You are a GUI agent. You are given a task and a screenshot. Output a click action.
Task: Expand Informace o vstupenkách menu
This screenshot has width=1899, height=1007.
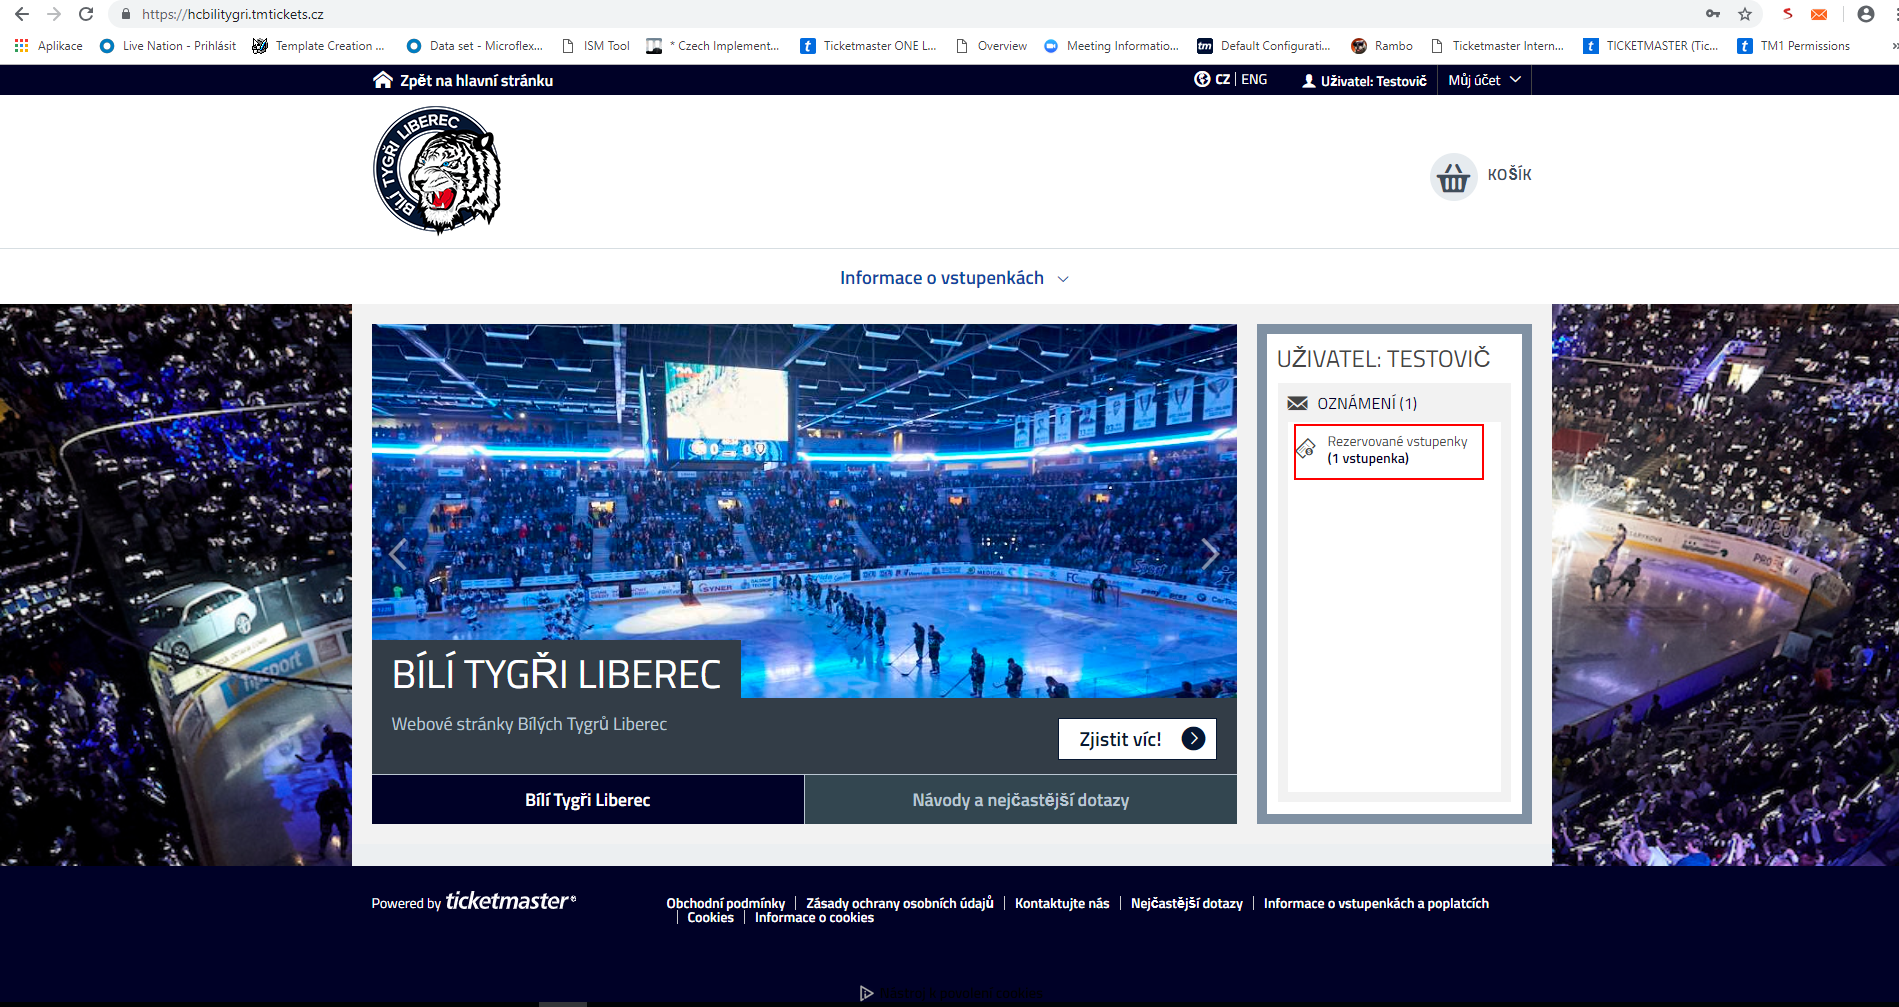click(x=953, y=278)
